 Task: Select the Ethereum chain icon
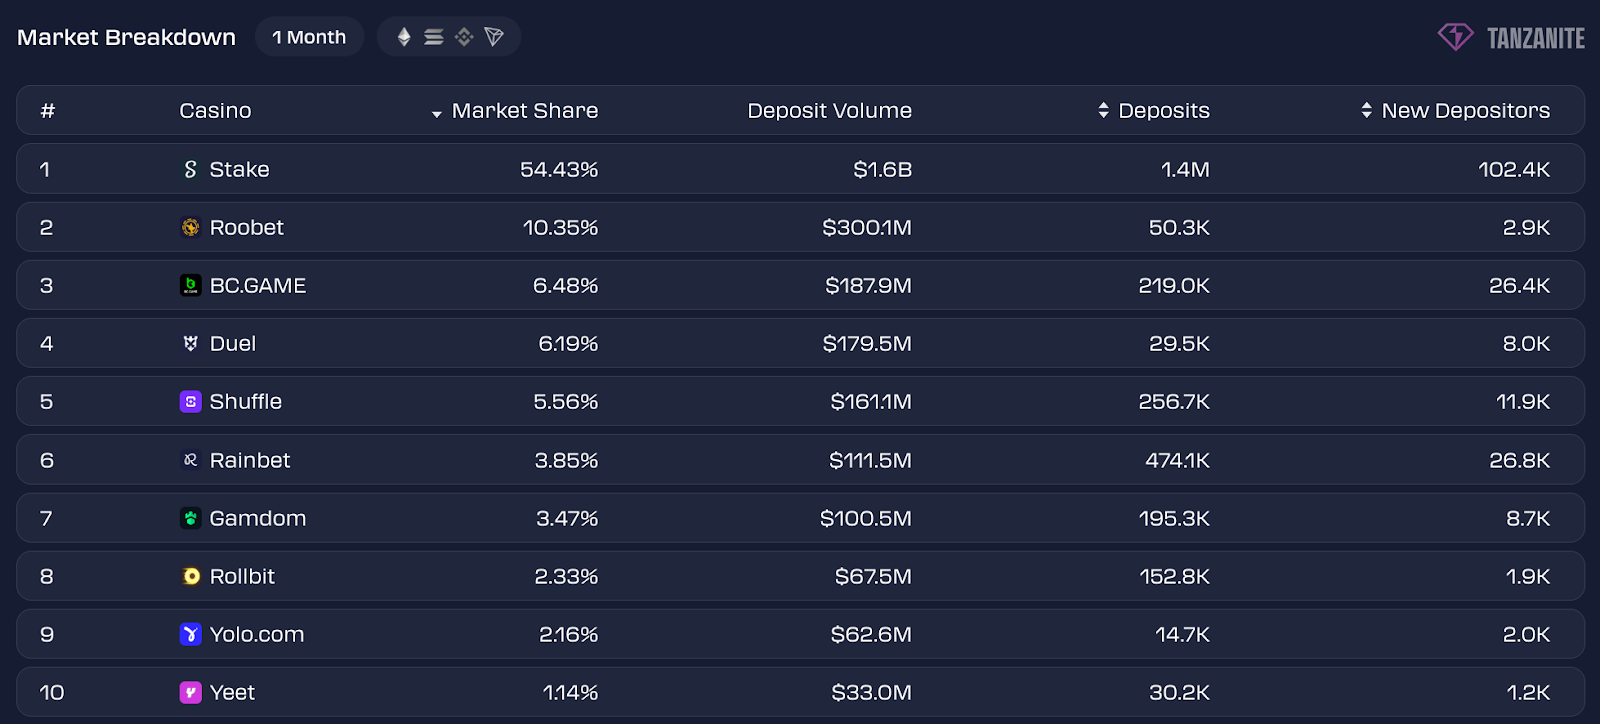coord(404,37)
